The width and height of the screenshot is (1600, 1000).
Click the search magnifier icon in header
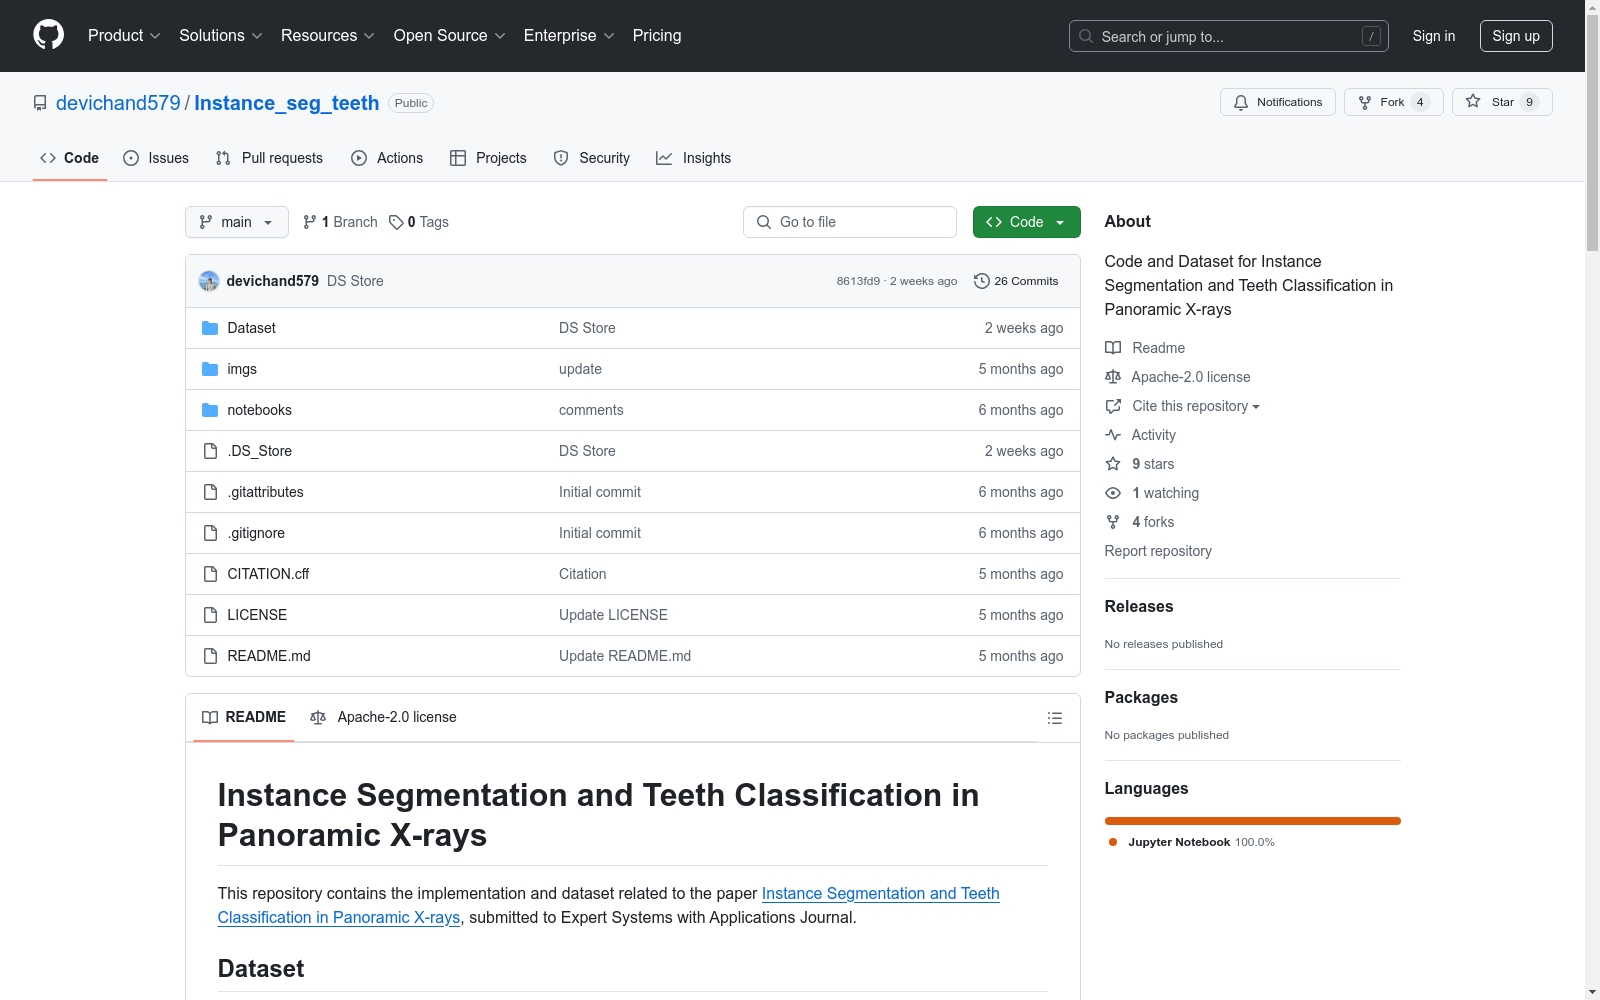pyautogui.click(x=1086, y=36)
